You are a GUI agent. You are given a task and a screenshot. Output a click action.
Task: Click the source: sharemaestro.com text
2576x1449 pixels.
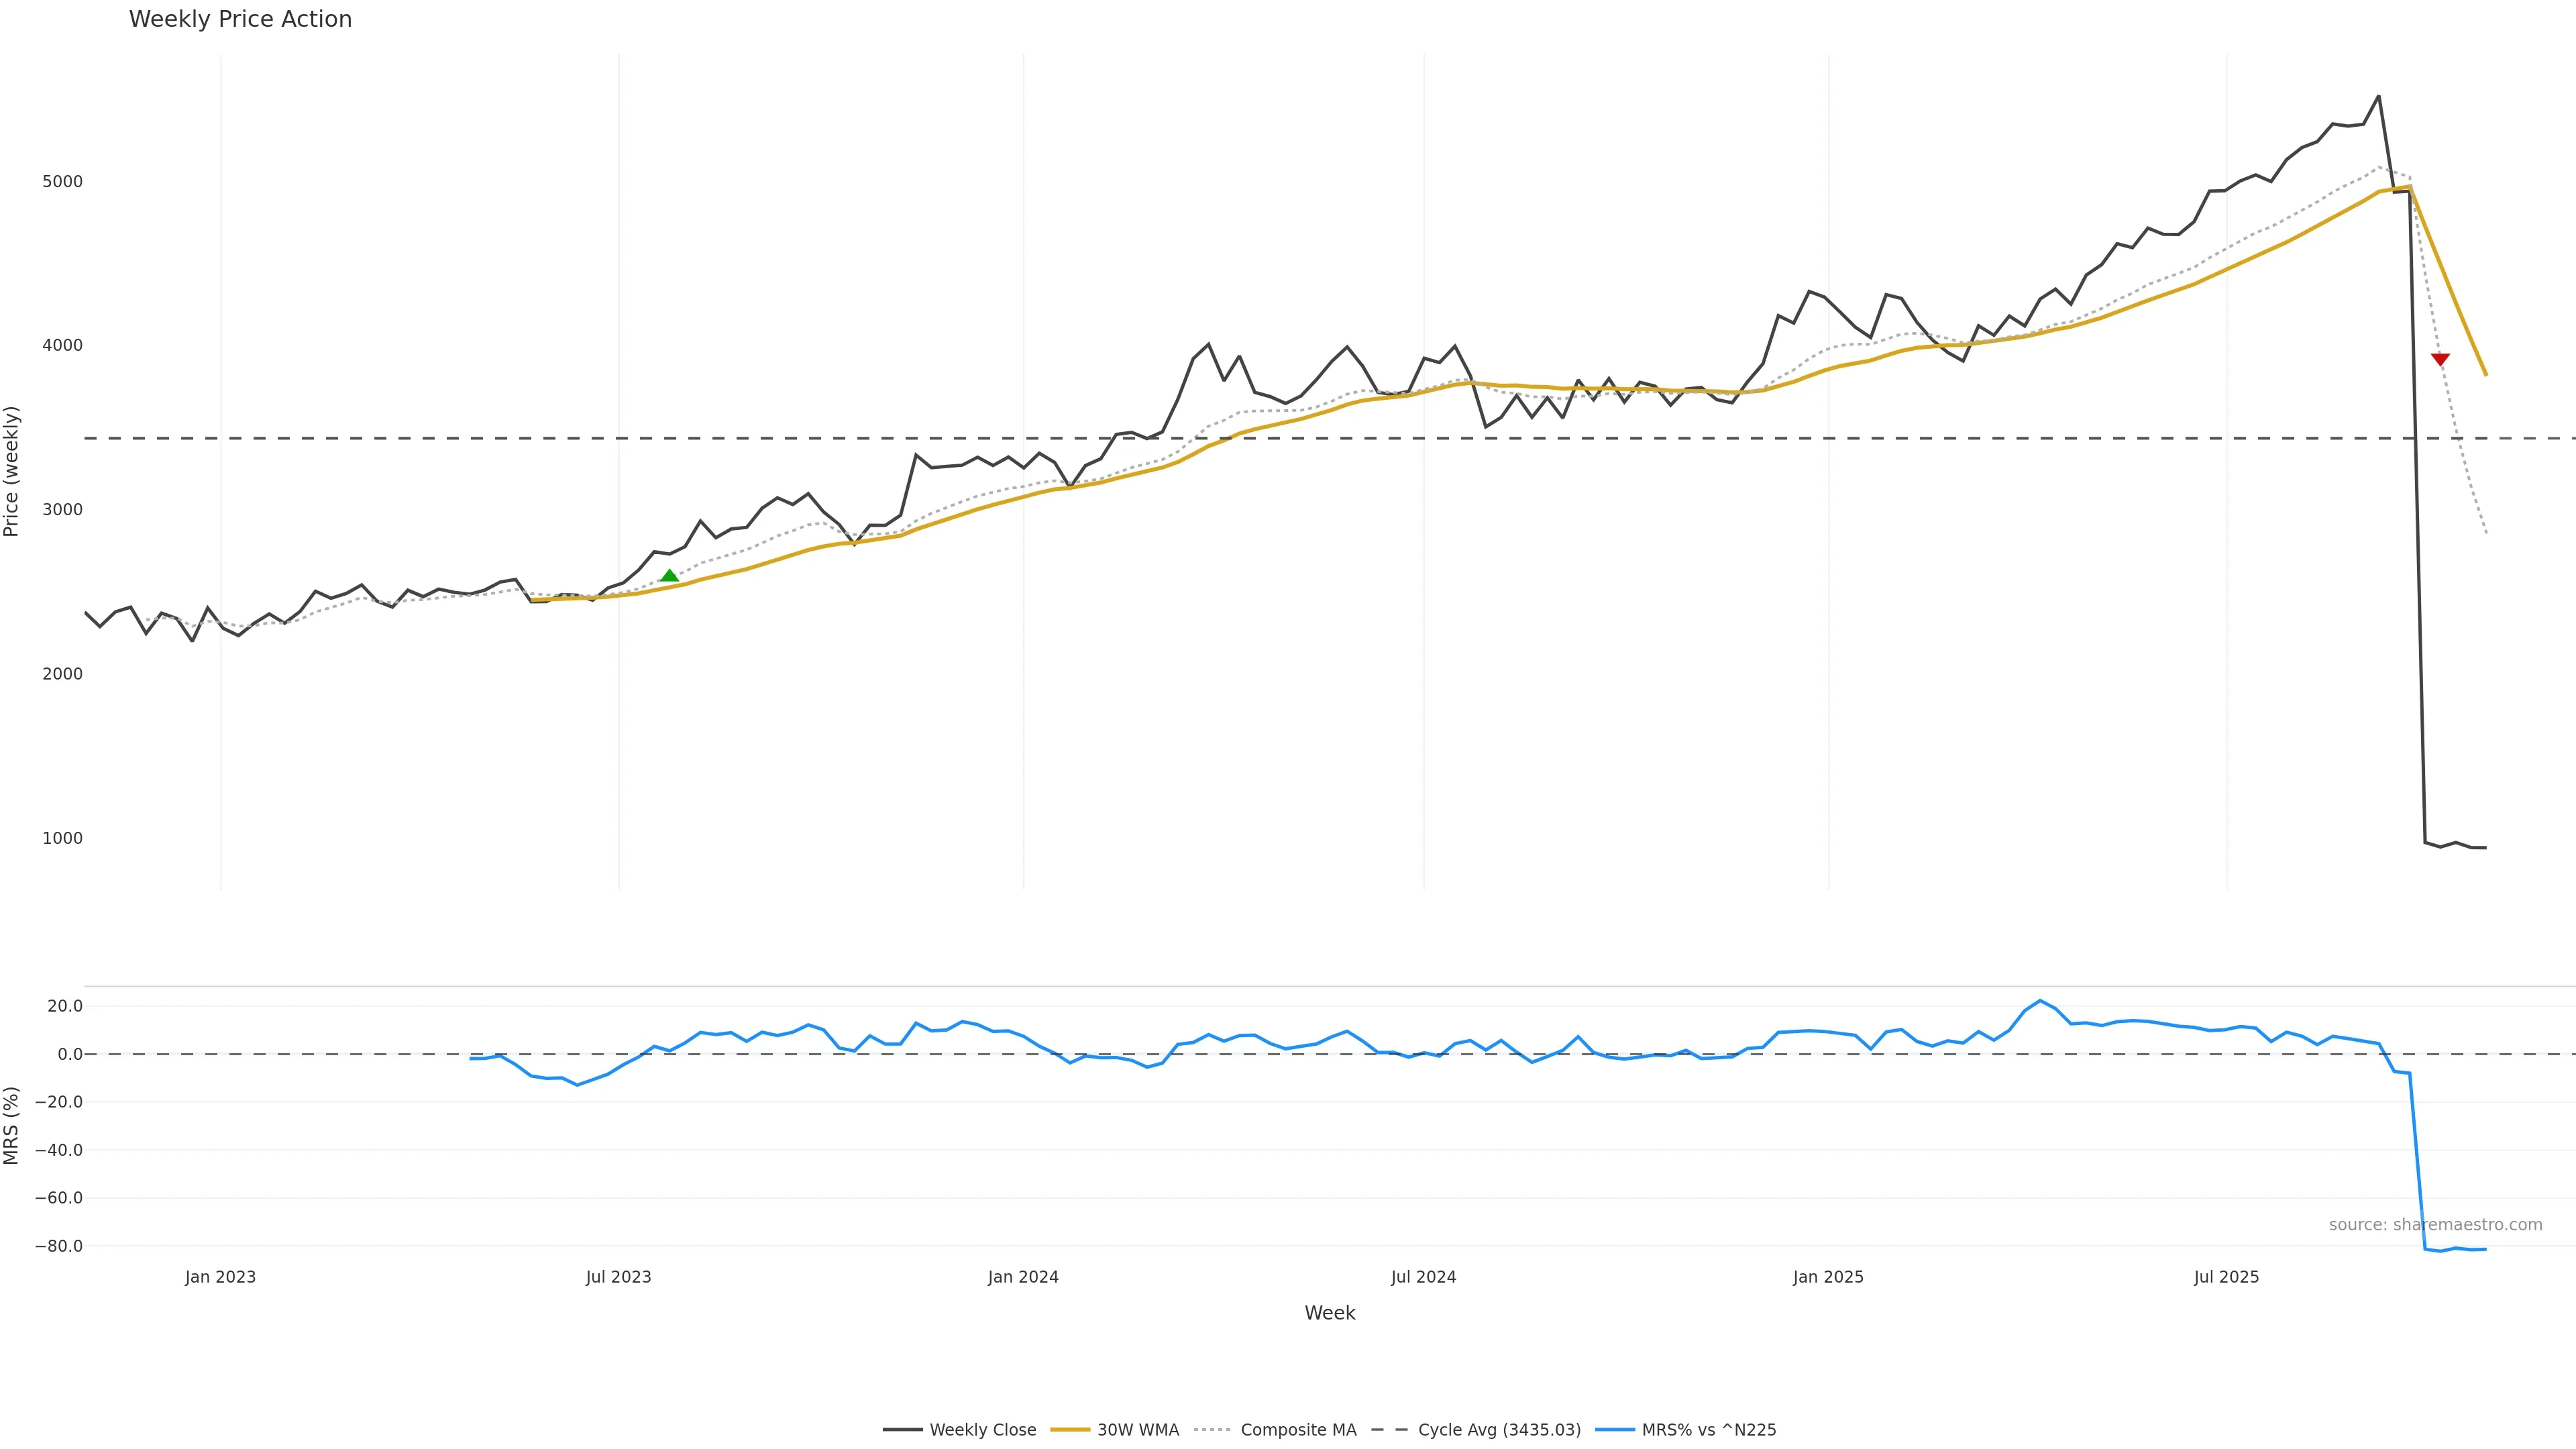coord(2435,1225)
